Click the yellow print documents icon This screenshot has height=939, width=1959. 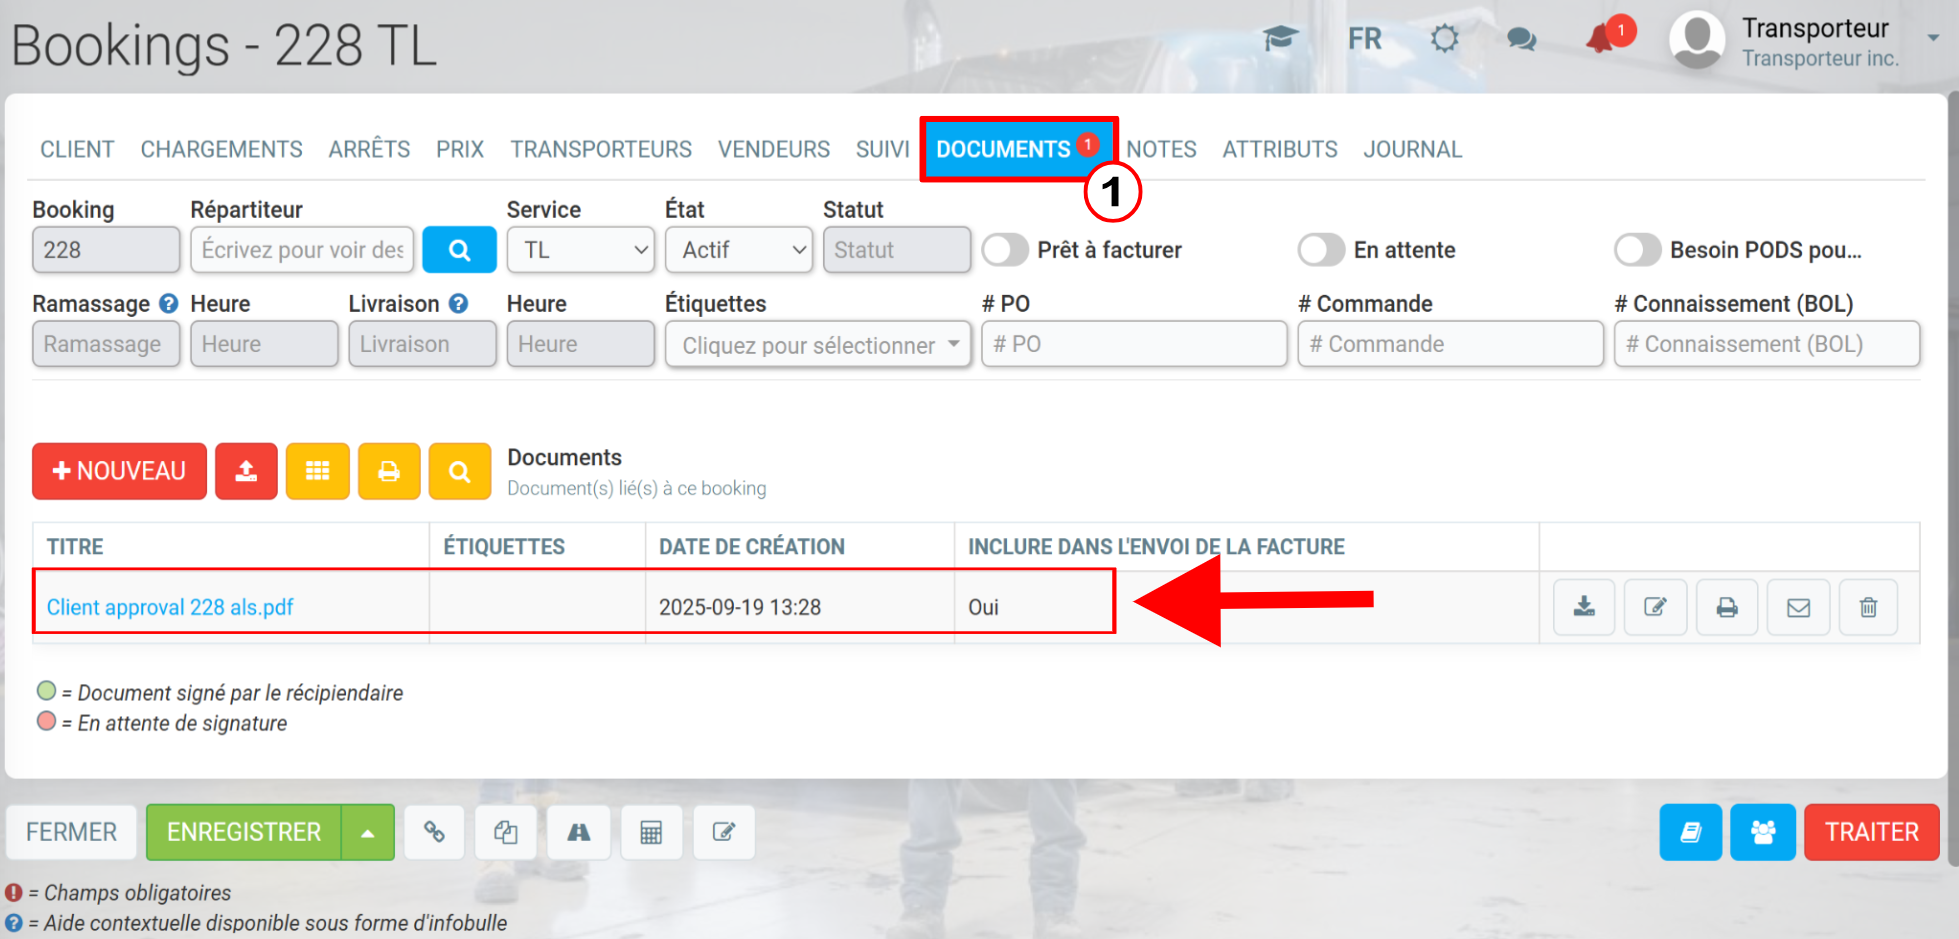389,471
